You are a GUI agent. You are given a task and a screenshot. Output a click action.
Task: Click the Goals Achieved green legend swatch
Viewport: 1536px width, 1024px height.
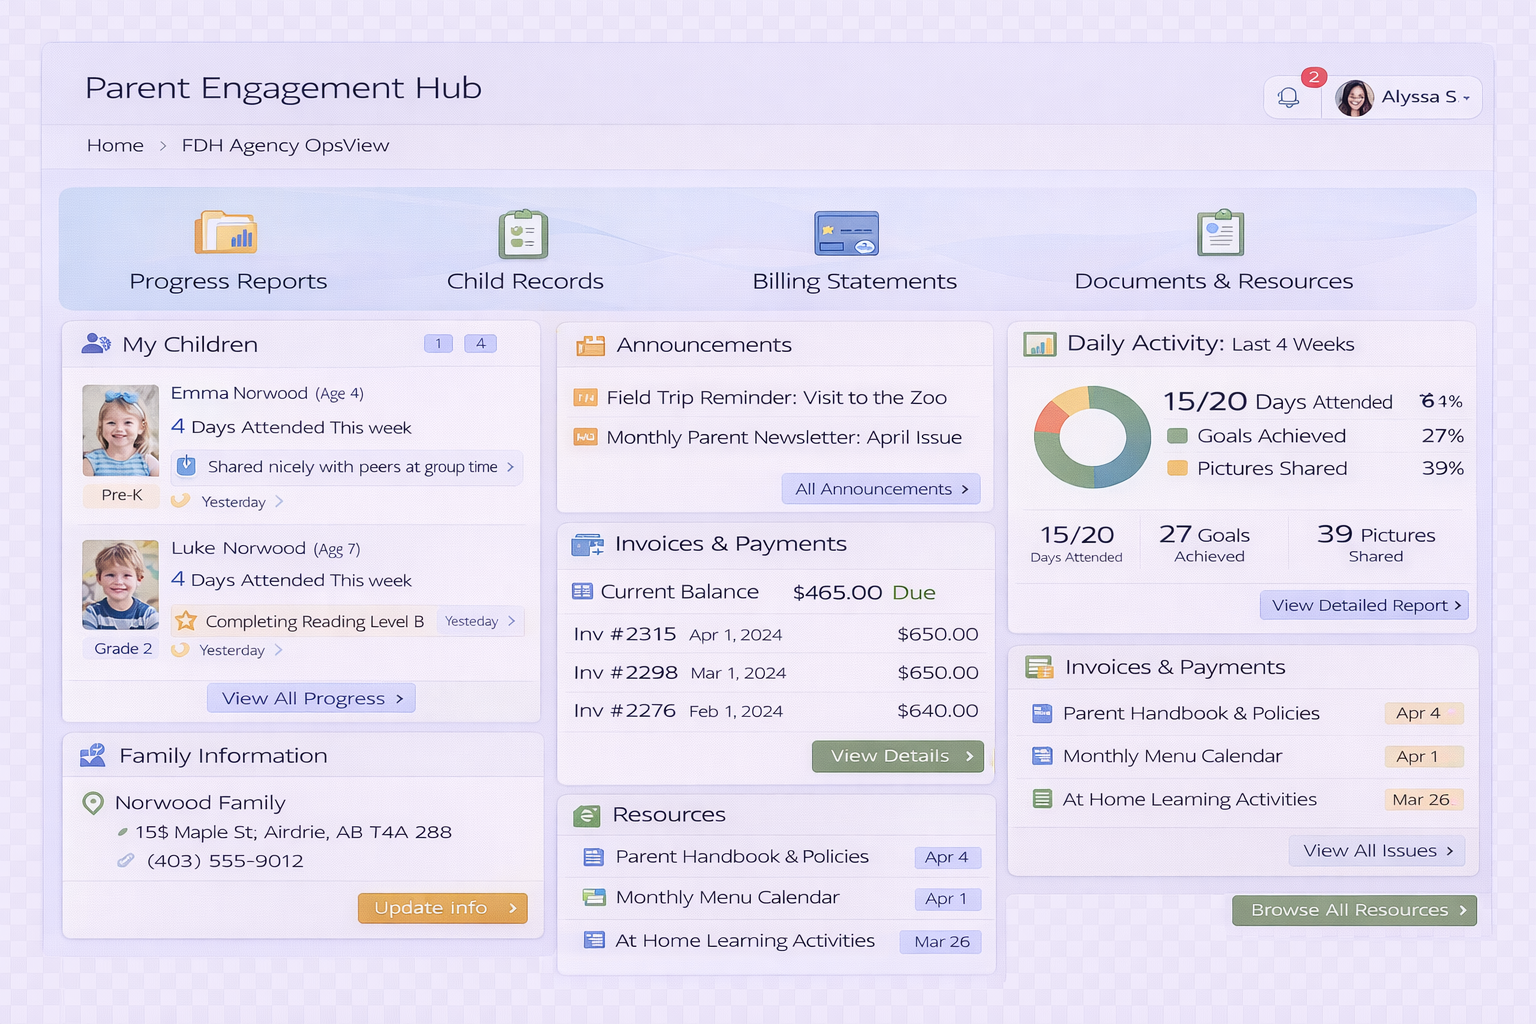pos(1177,436)
